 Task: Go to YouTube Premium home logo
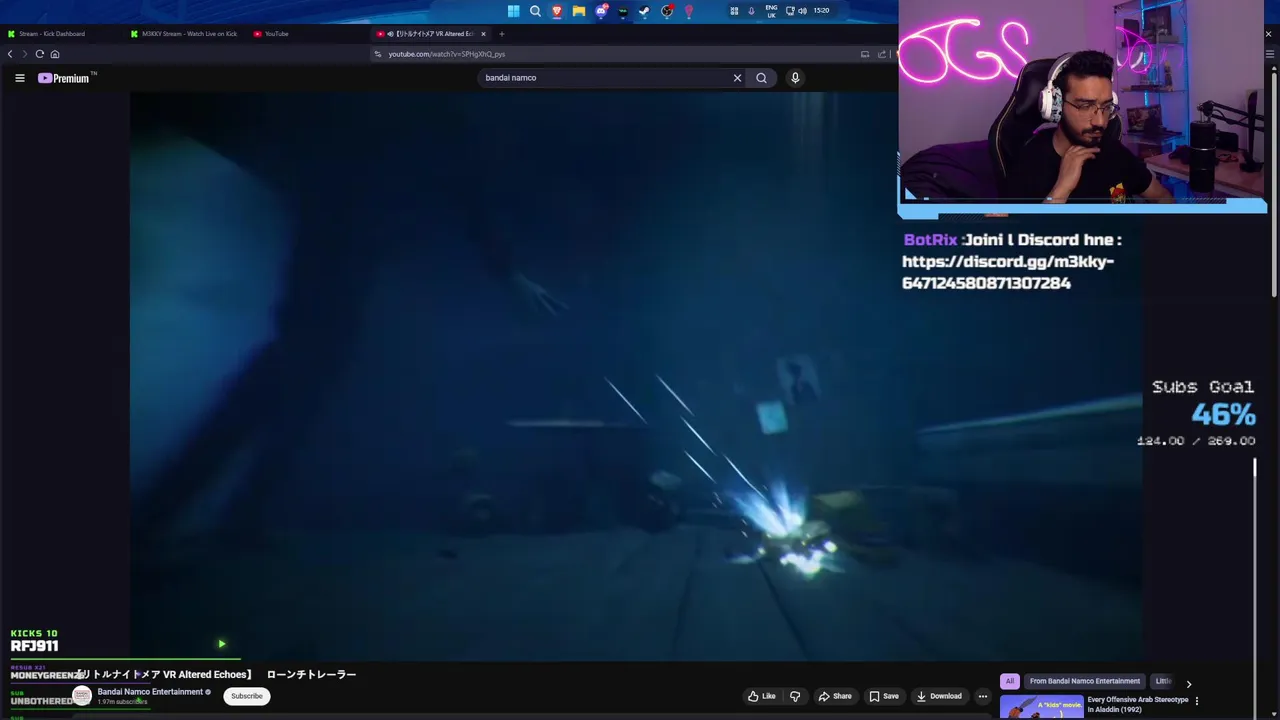coord(65,78)
